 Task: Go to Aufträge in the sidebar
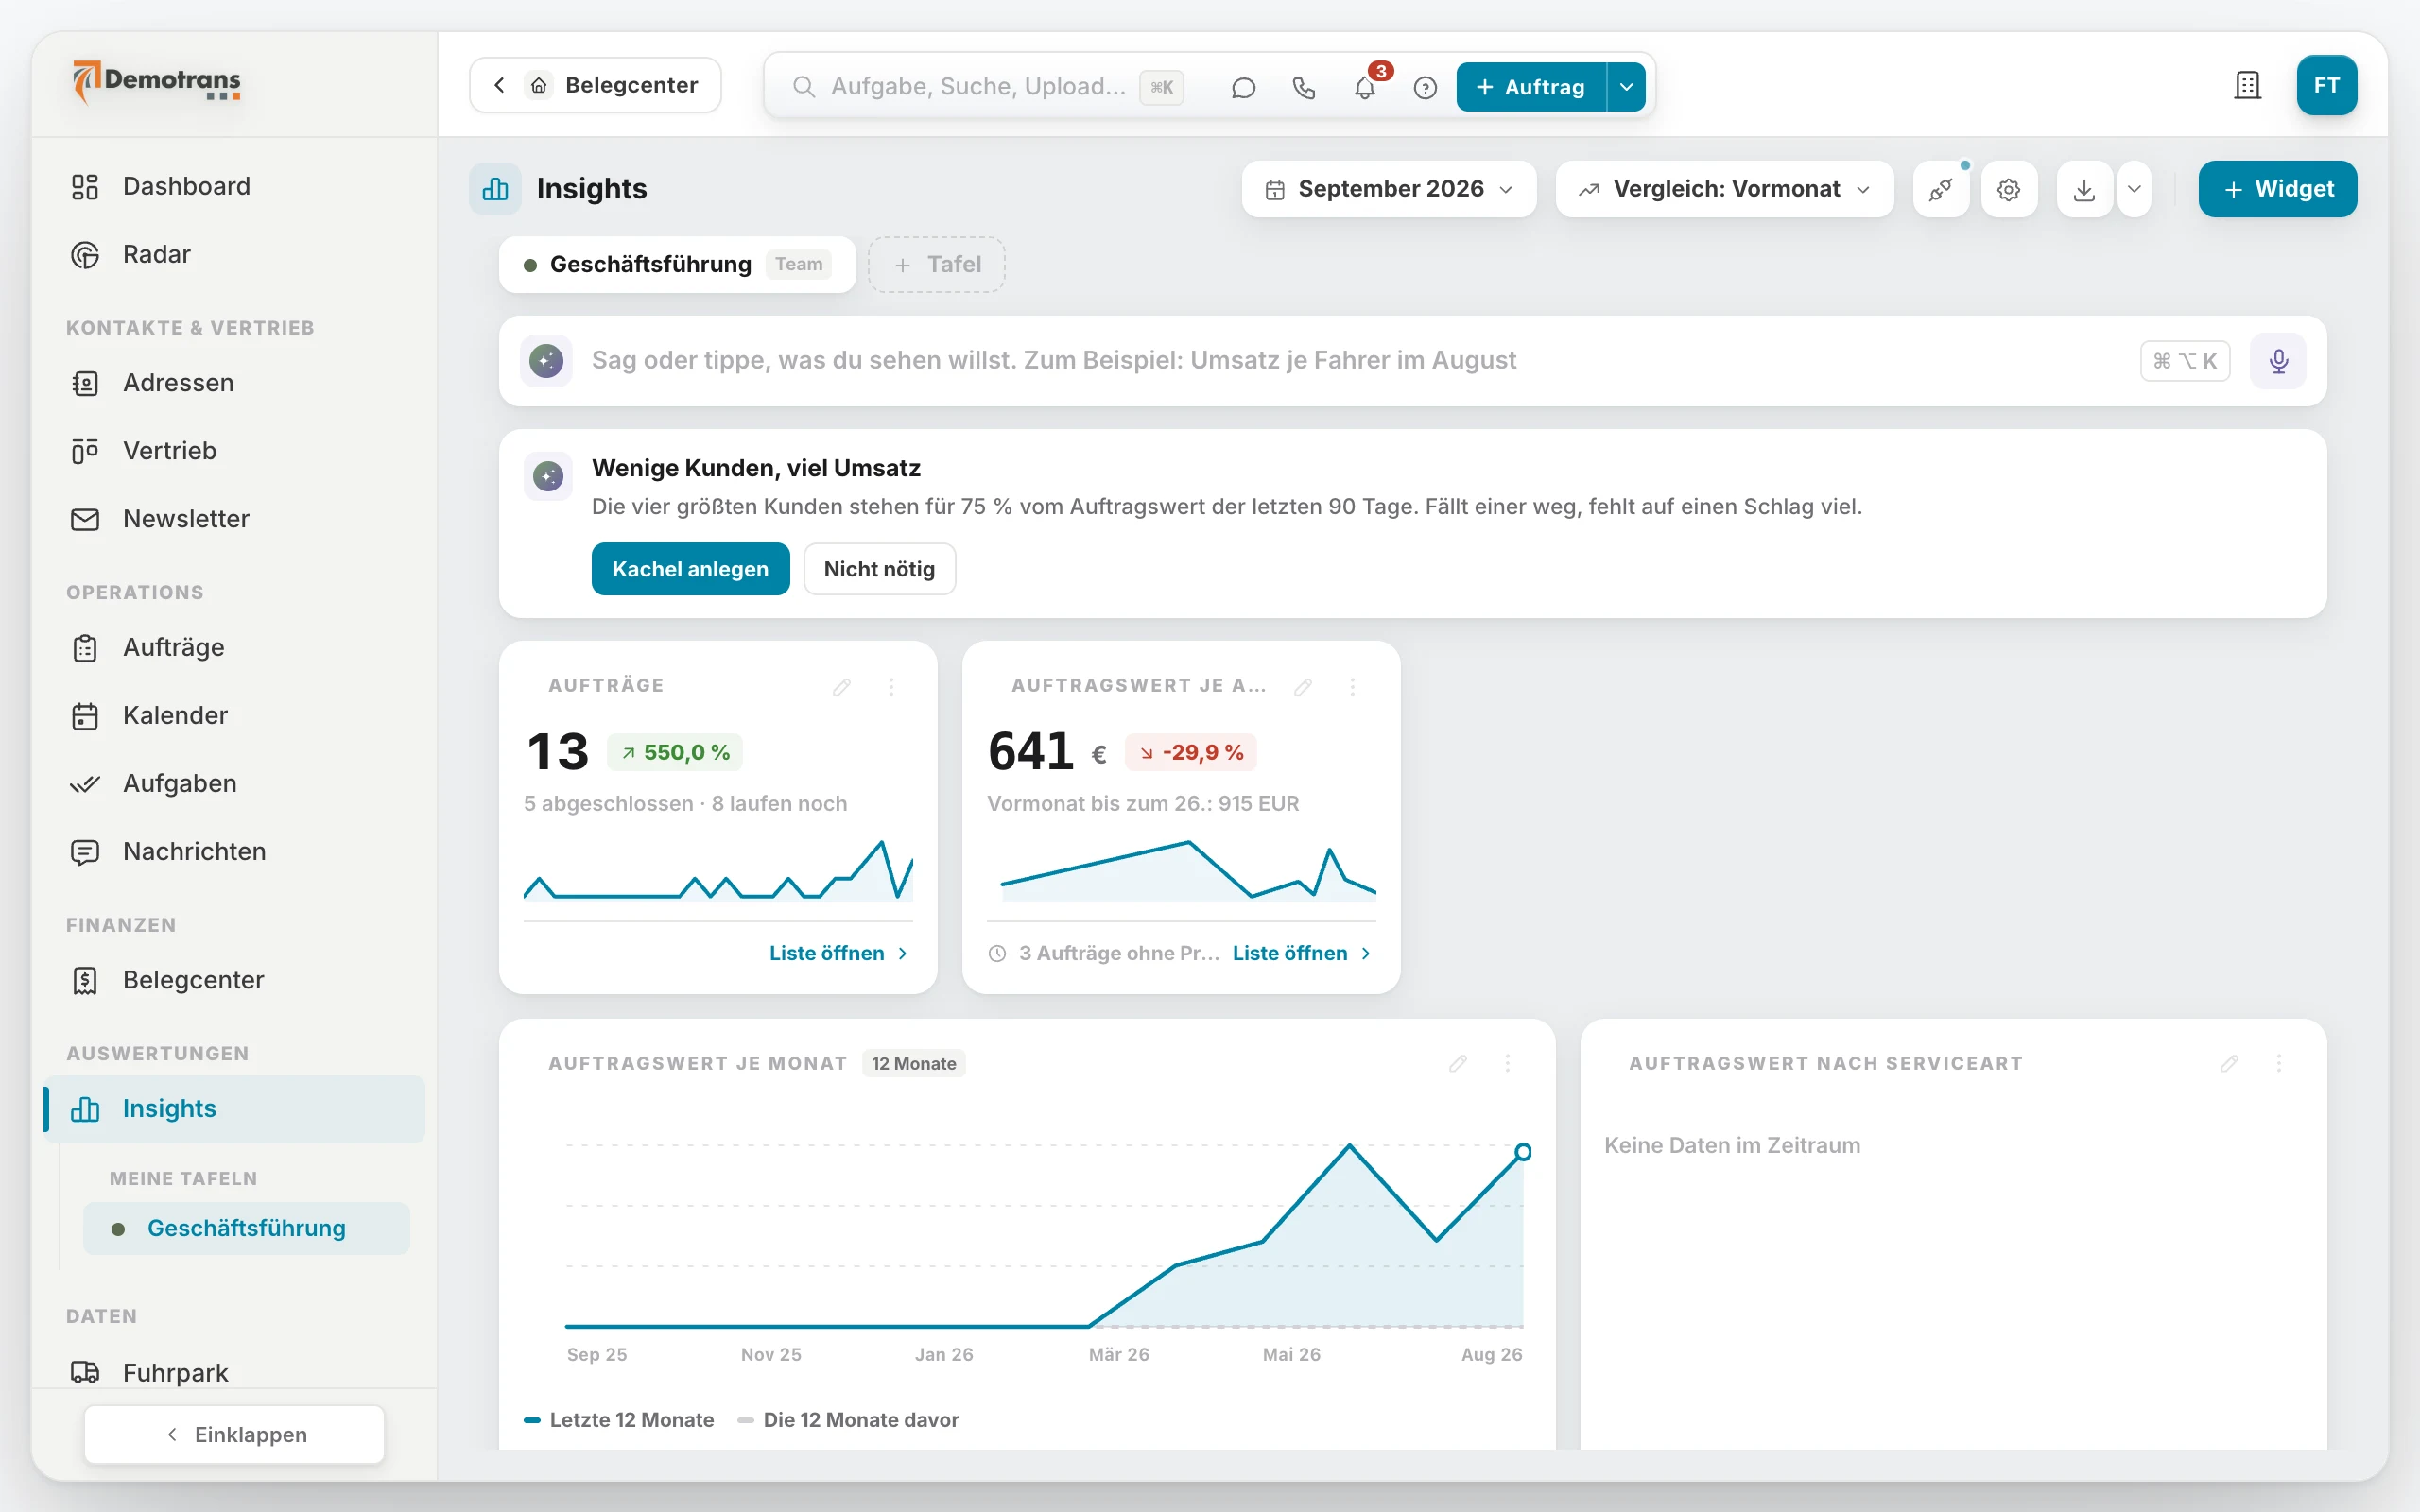point(234,648)
